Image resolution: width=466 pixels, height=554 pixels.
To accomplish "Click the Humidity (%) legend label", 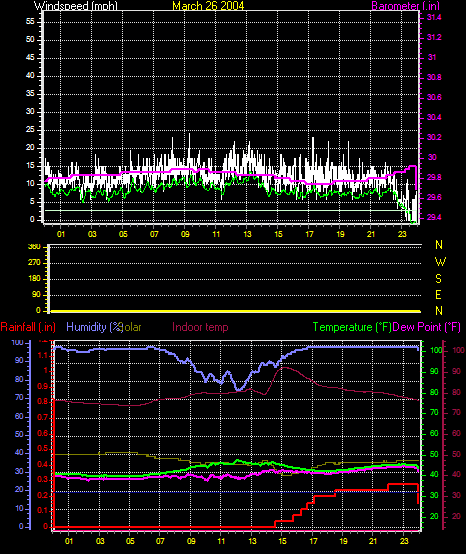I will point(95,327).
